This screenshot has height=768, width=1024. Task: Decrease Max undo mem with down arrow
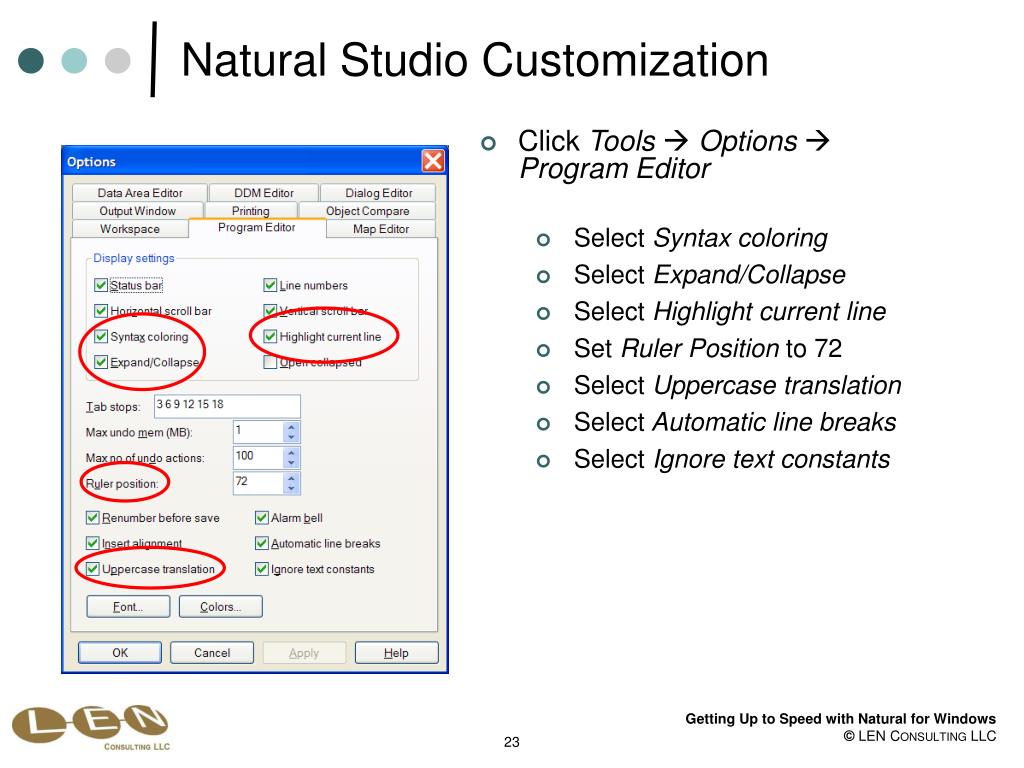(x=291, y=437)
